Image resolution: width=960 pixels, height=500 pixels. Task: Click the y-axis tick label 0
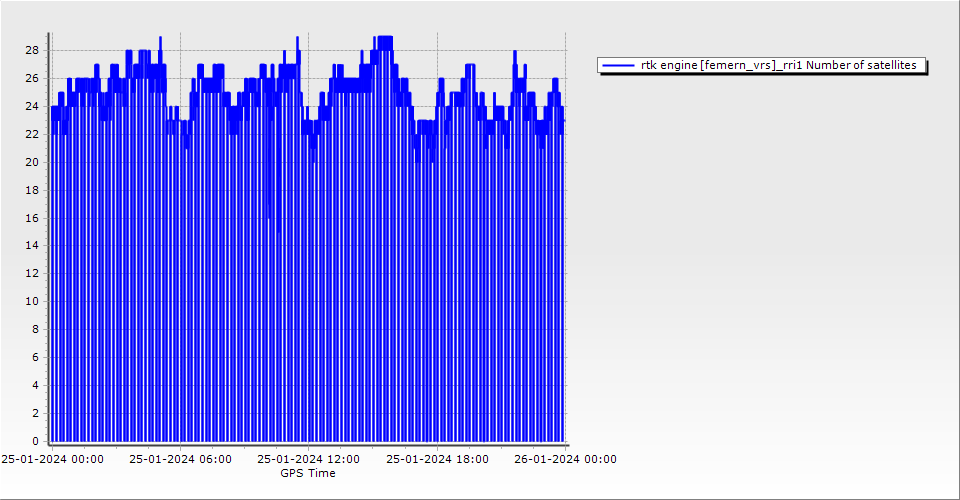click(x=35, y=441)
